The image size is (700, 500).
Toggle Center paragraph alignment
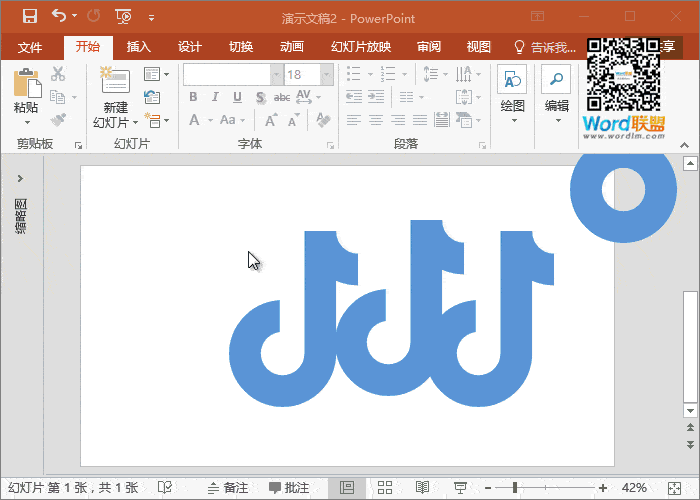[x=376, y=120]
